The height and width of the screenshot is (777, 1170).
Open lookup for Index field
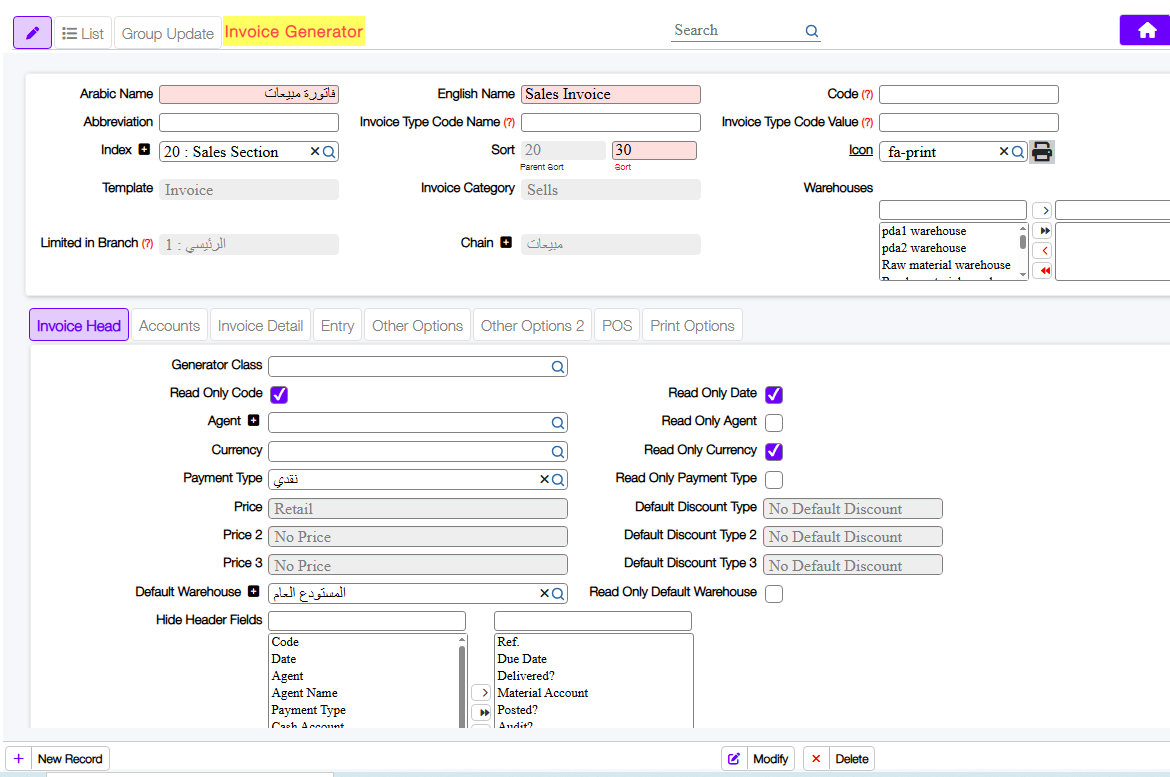click(x=329, y=152)
